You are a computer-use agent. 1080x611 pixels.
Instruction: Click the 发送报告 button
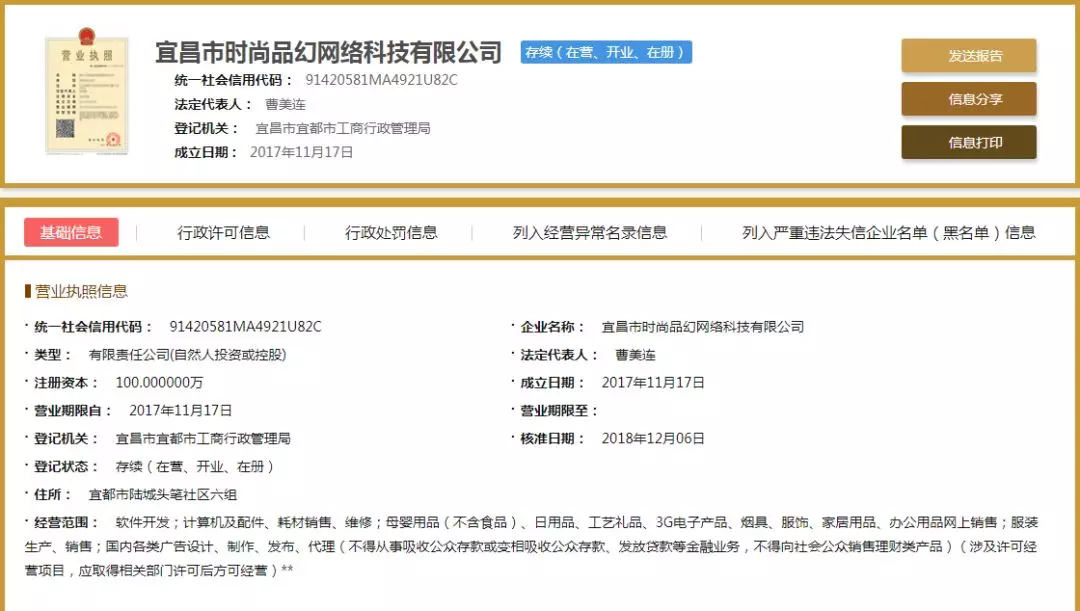point(968,56)
